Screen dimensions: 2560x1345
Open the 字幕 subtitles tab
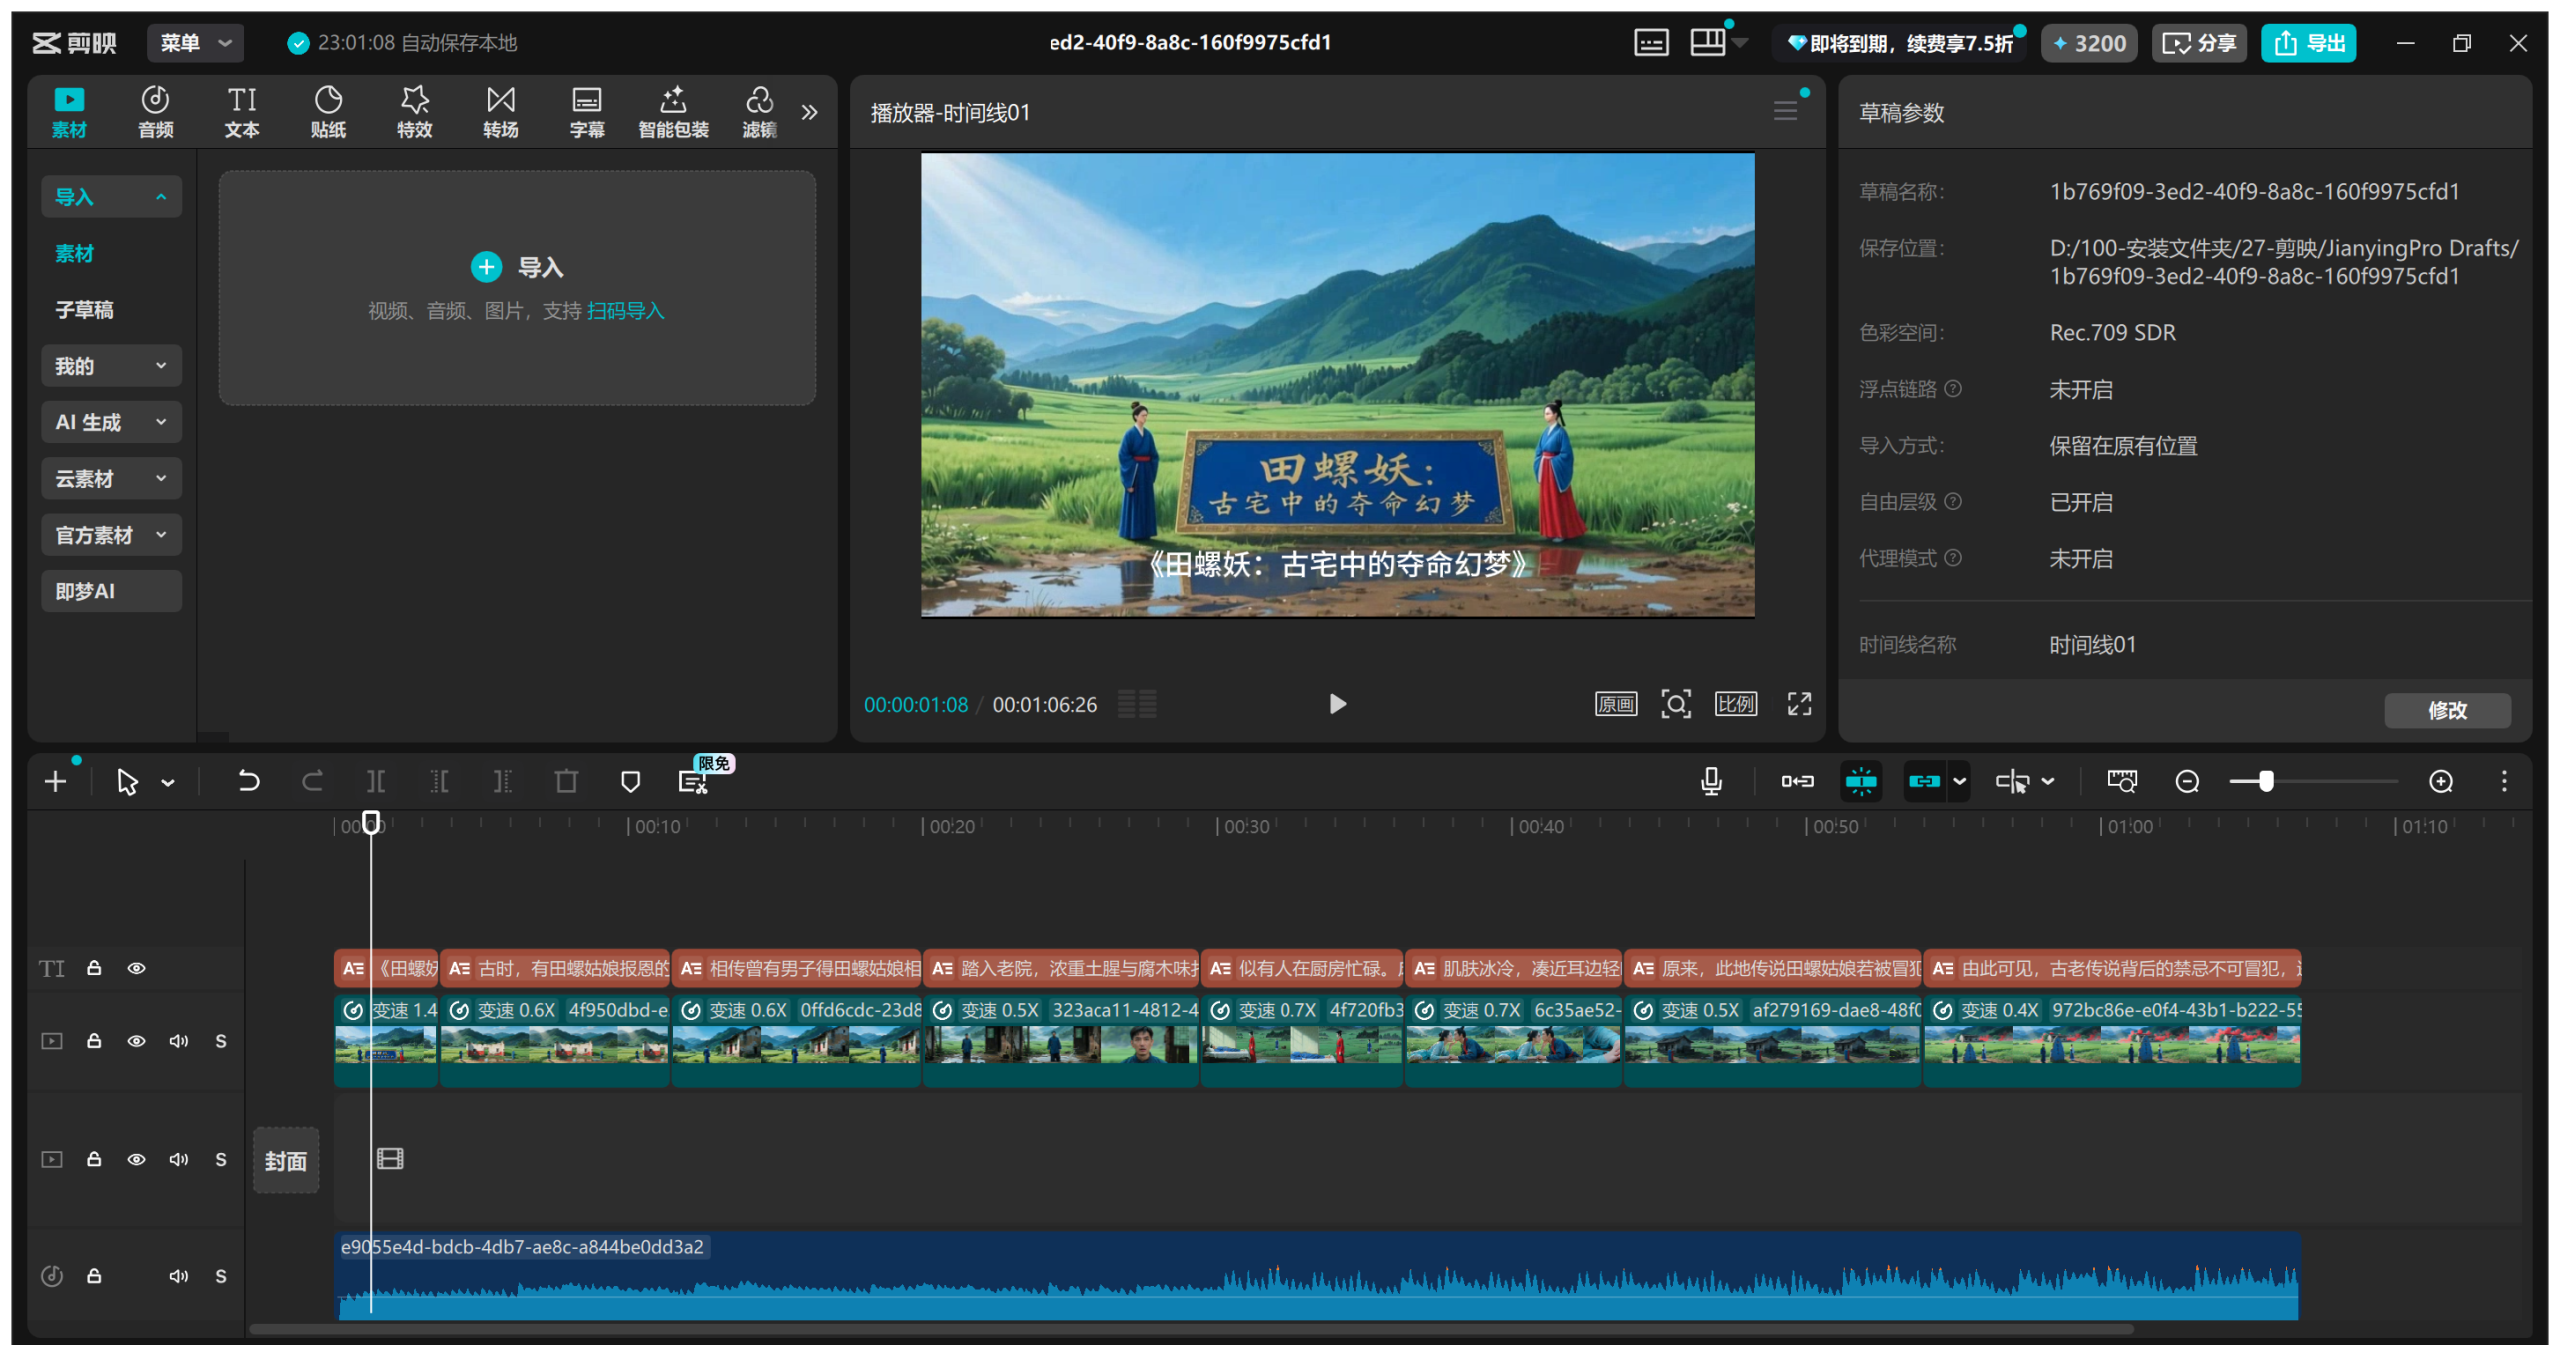pyautogui.click(x=586, y=111)
